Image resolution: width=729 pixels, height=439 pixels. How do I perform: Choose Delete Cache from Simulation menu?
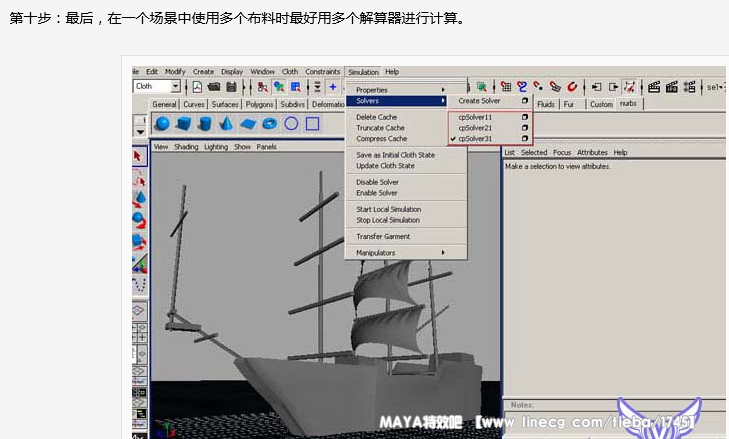tap(377, 117)
